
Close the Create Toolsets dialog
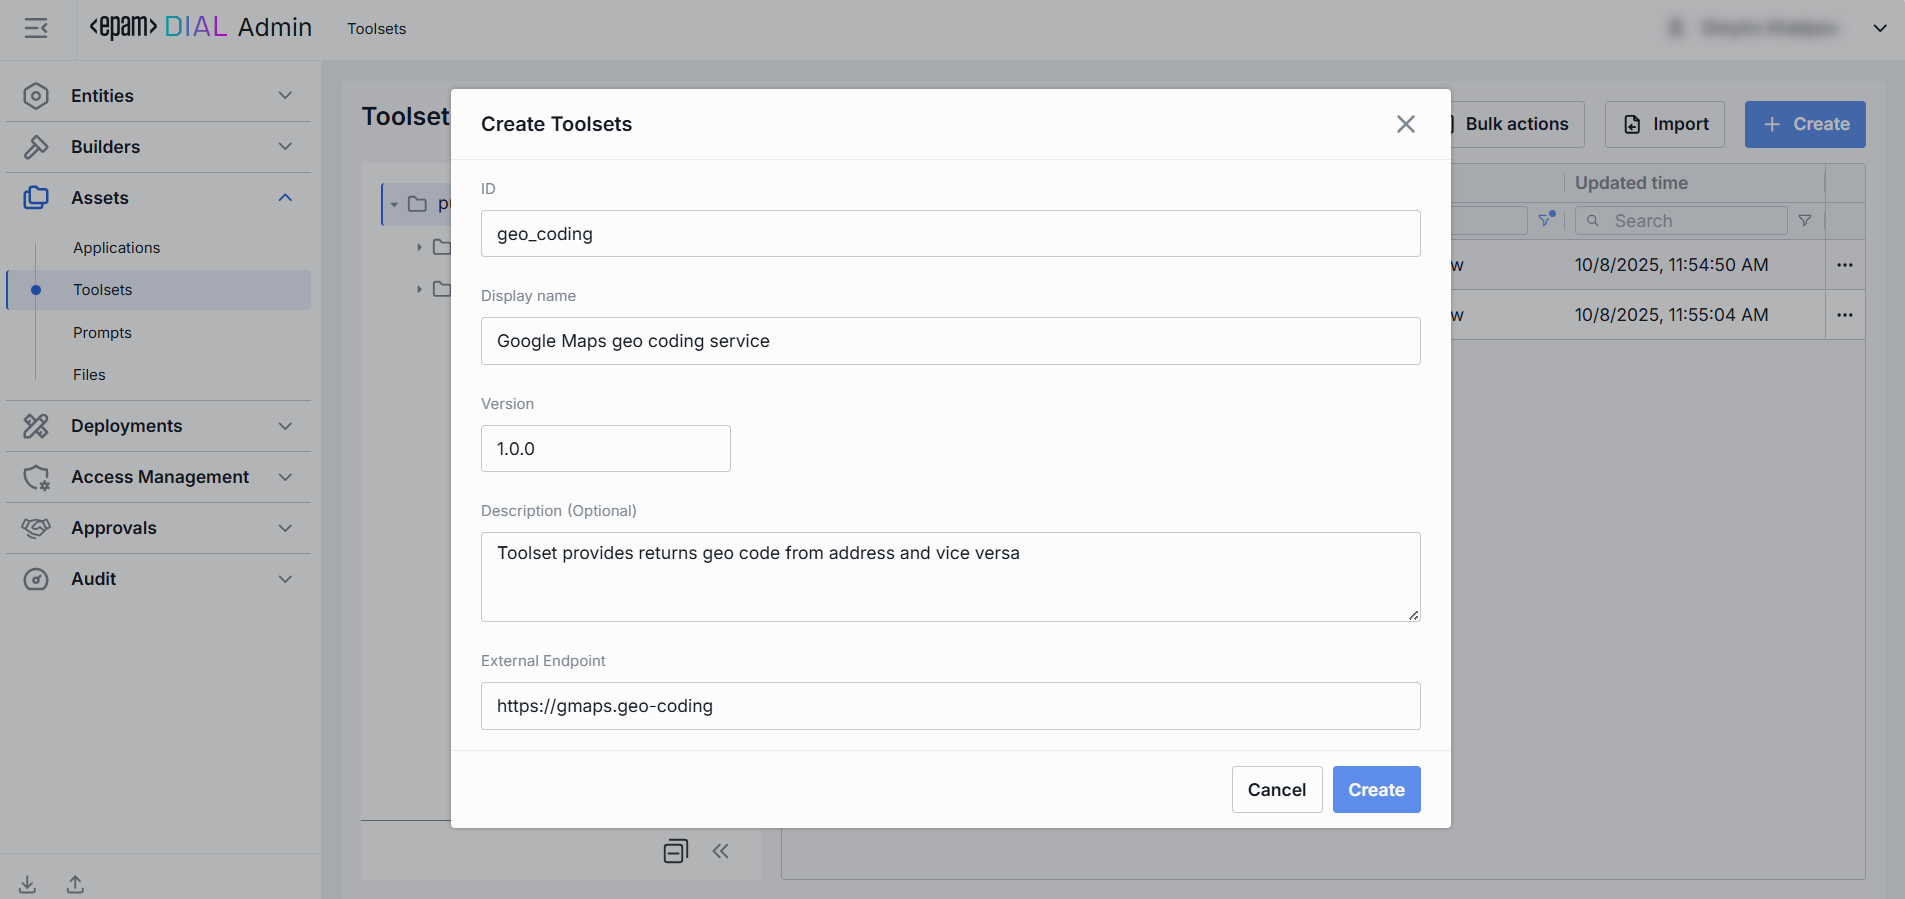[1405, 124]
